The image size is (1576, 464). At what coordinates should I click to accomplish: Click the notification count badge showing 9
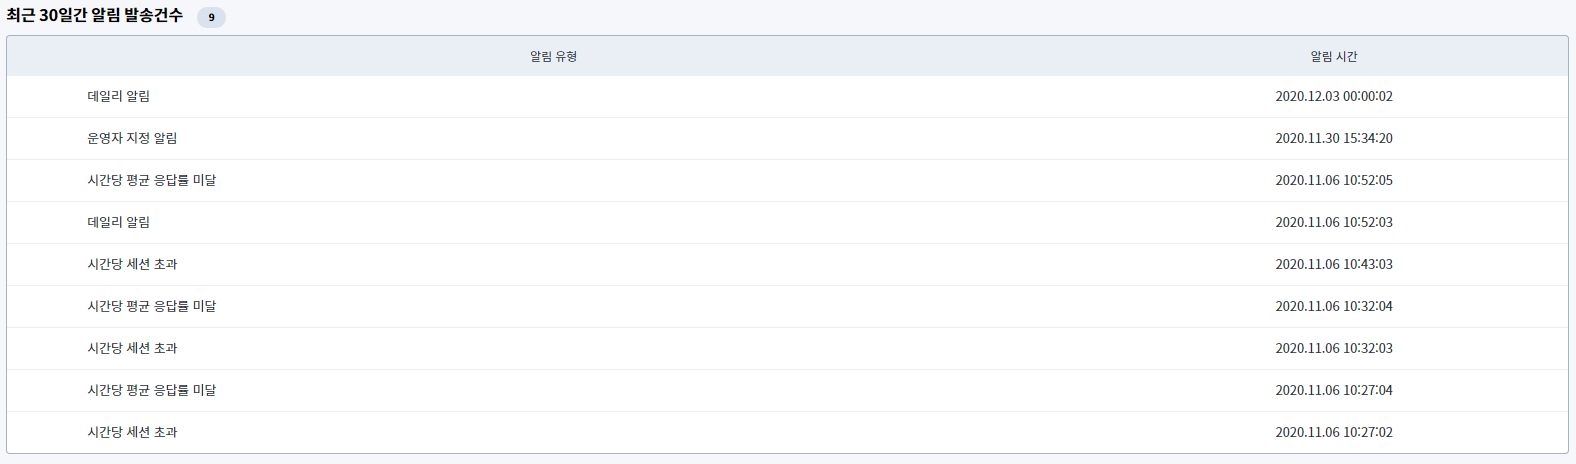click(211, 17)
